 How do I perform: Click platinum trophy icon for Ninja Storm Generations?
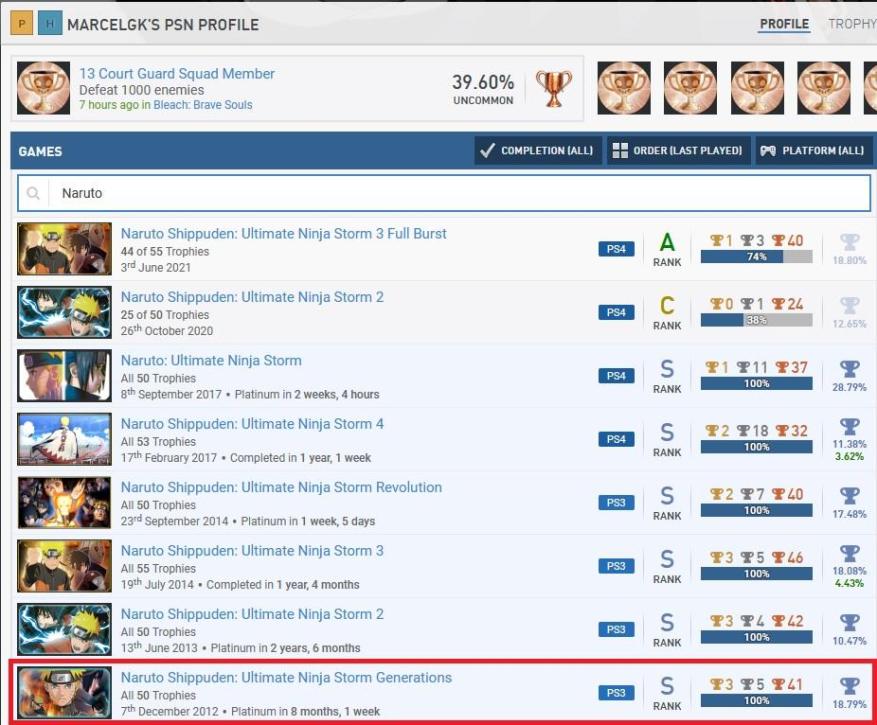(849, 685)
